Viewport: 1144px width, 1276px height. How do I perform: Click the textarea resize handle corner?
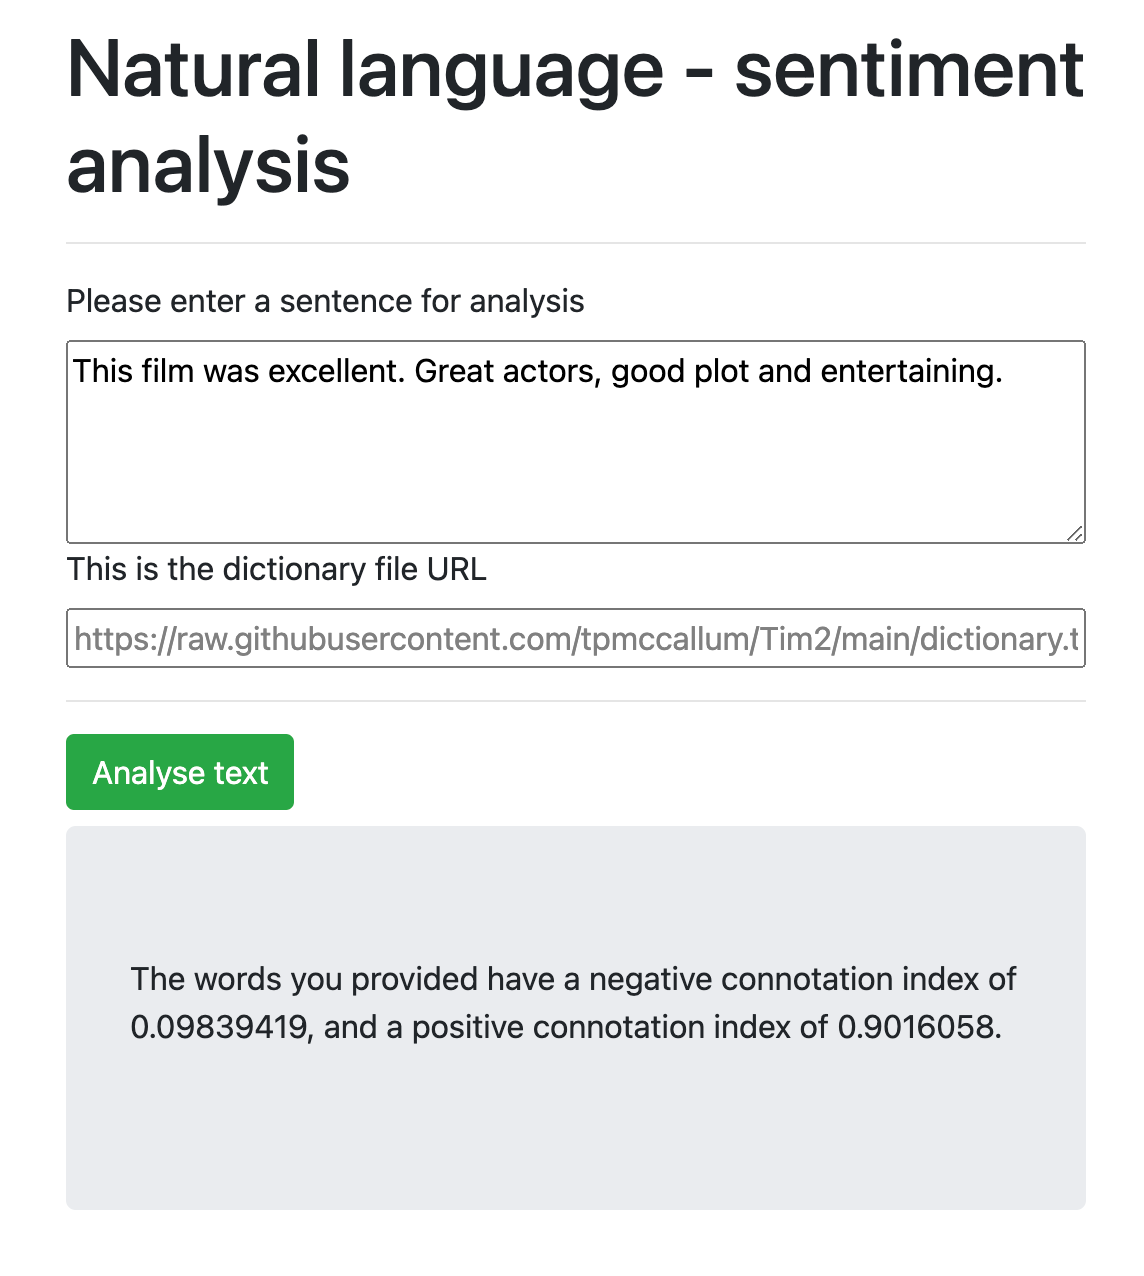coord(1075,533)
